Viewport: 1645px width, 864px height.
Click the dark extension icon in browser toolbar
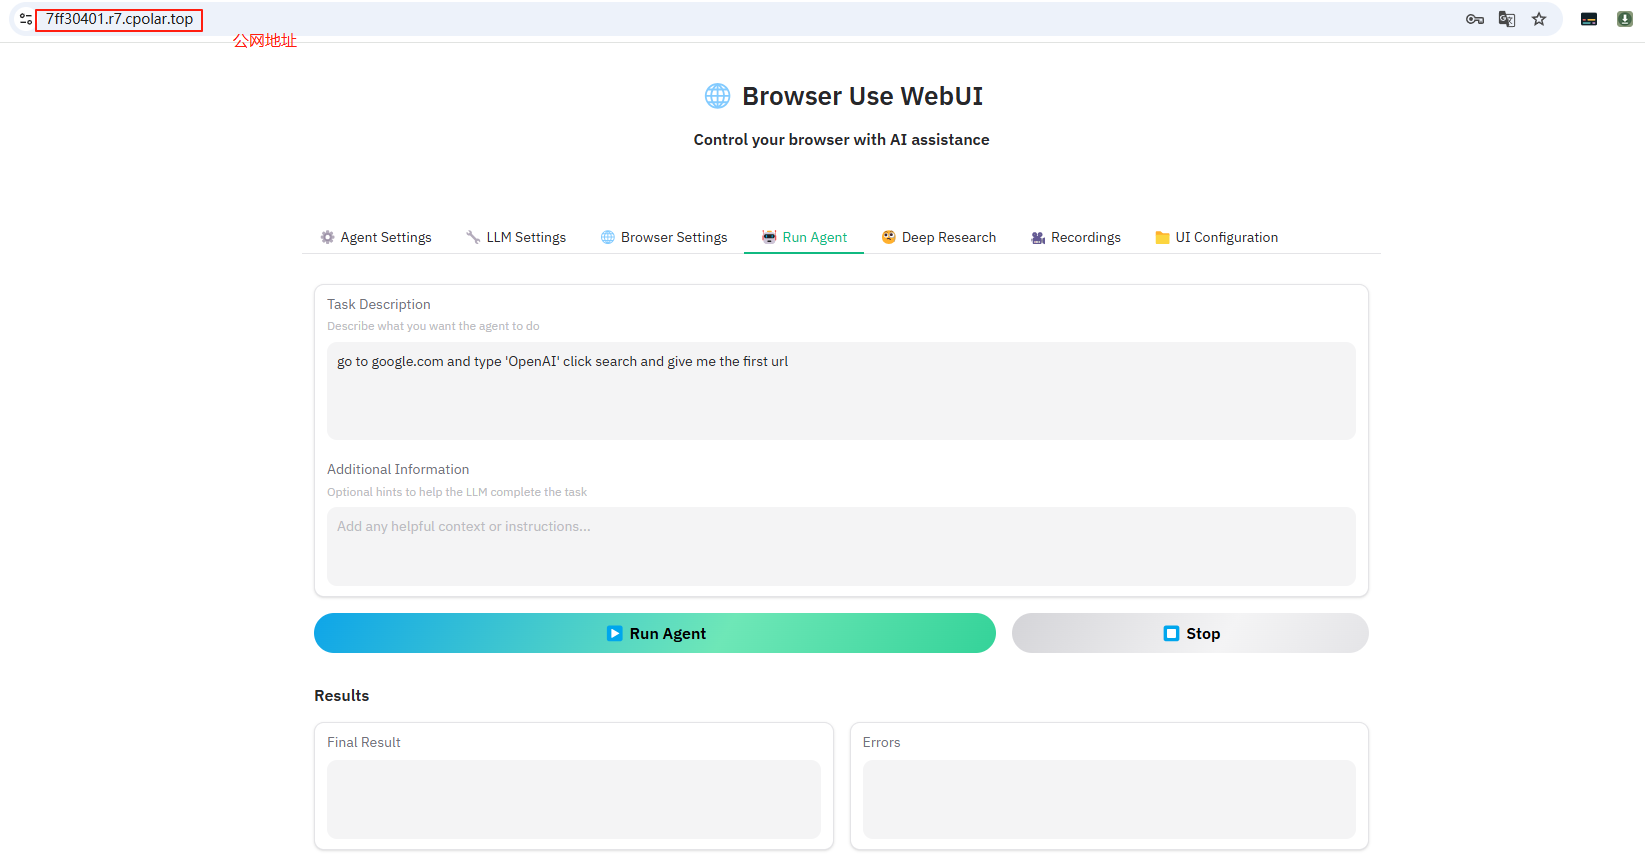pos(1588,19)
